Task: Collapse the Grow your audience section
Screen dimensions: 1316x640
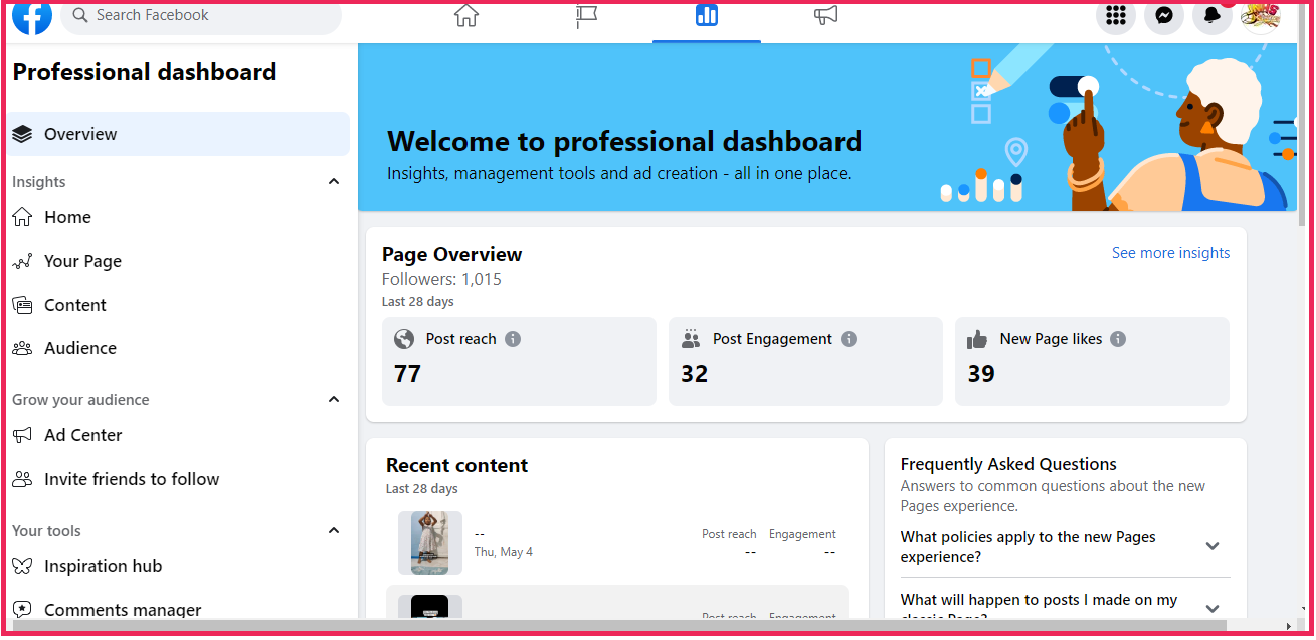Action: (334, 400)
